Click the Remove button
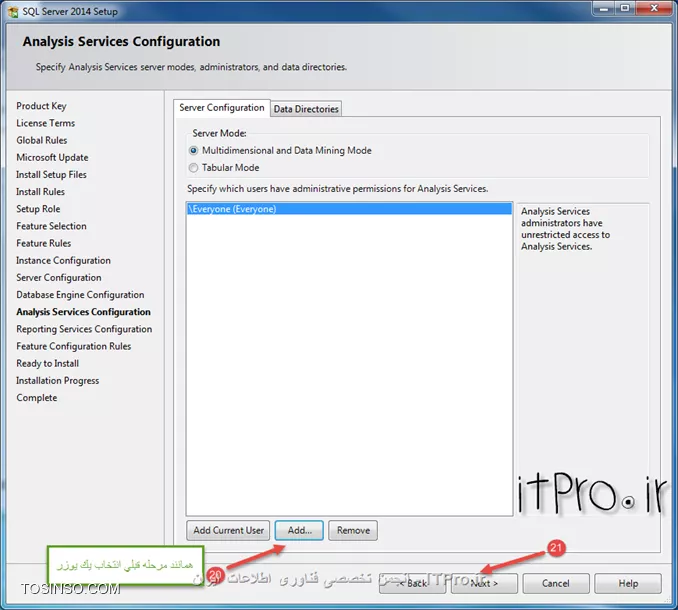678x610 pixels. 353,530
